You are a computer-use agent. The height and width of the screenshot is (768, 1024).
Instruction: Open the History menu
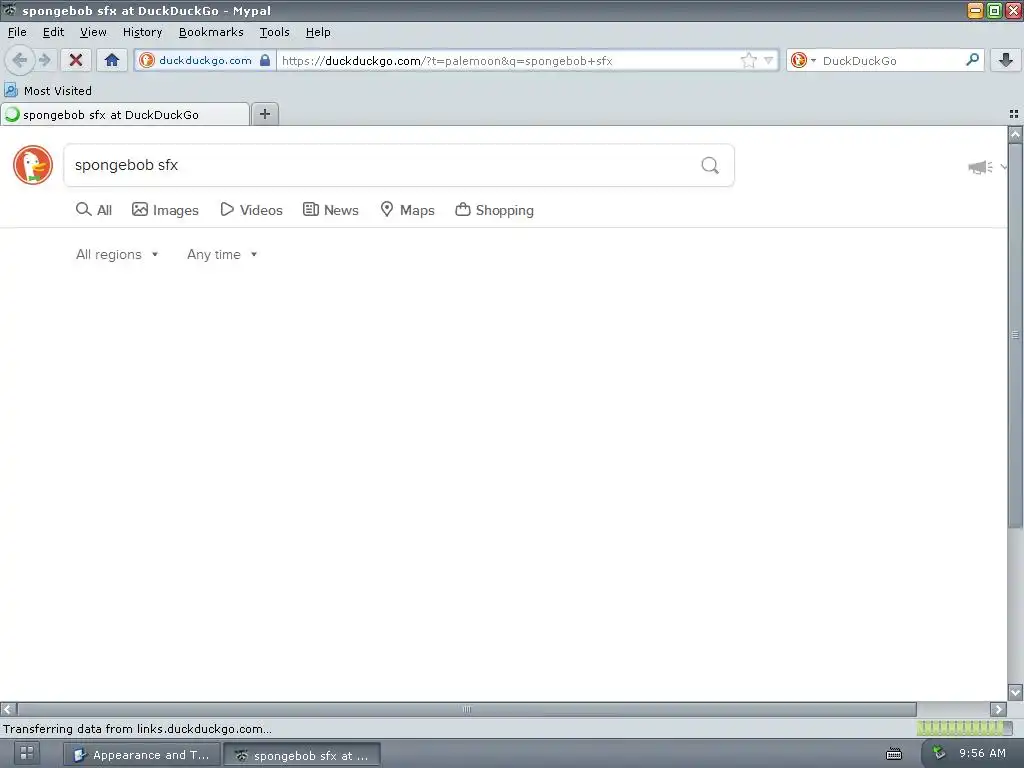142,31
